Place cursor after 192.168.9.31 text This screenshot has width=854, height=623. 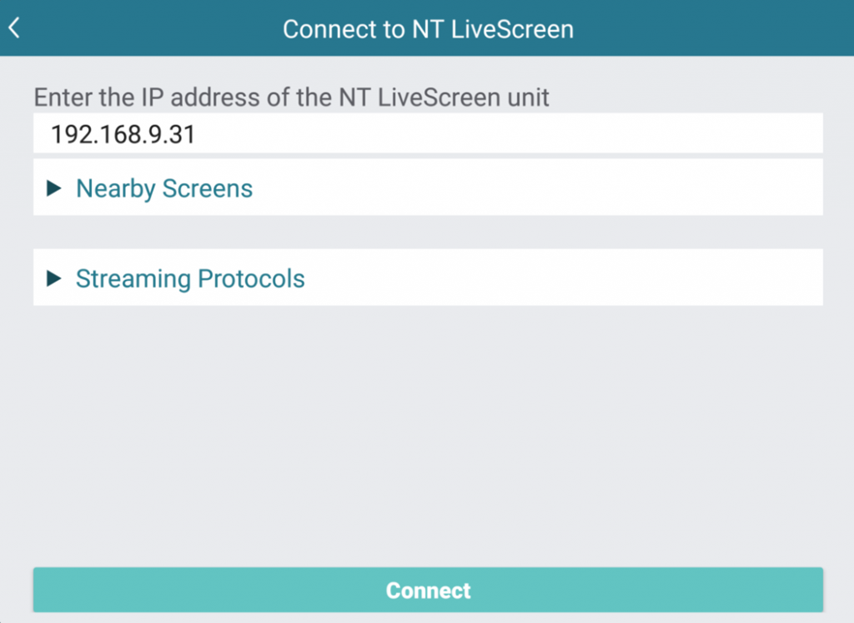(196, 135)
